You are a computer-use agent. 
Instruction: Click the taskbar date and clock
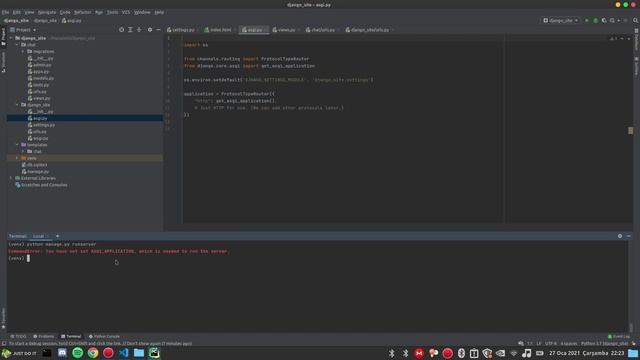point(587,353)
